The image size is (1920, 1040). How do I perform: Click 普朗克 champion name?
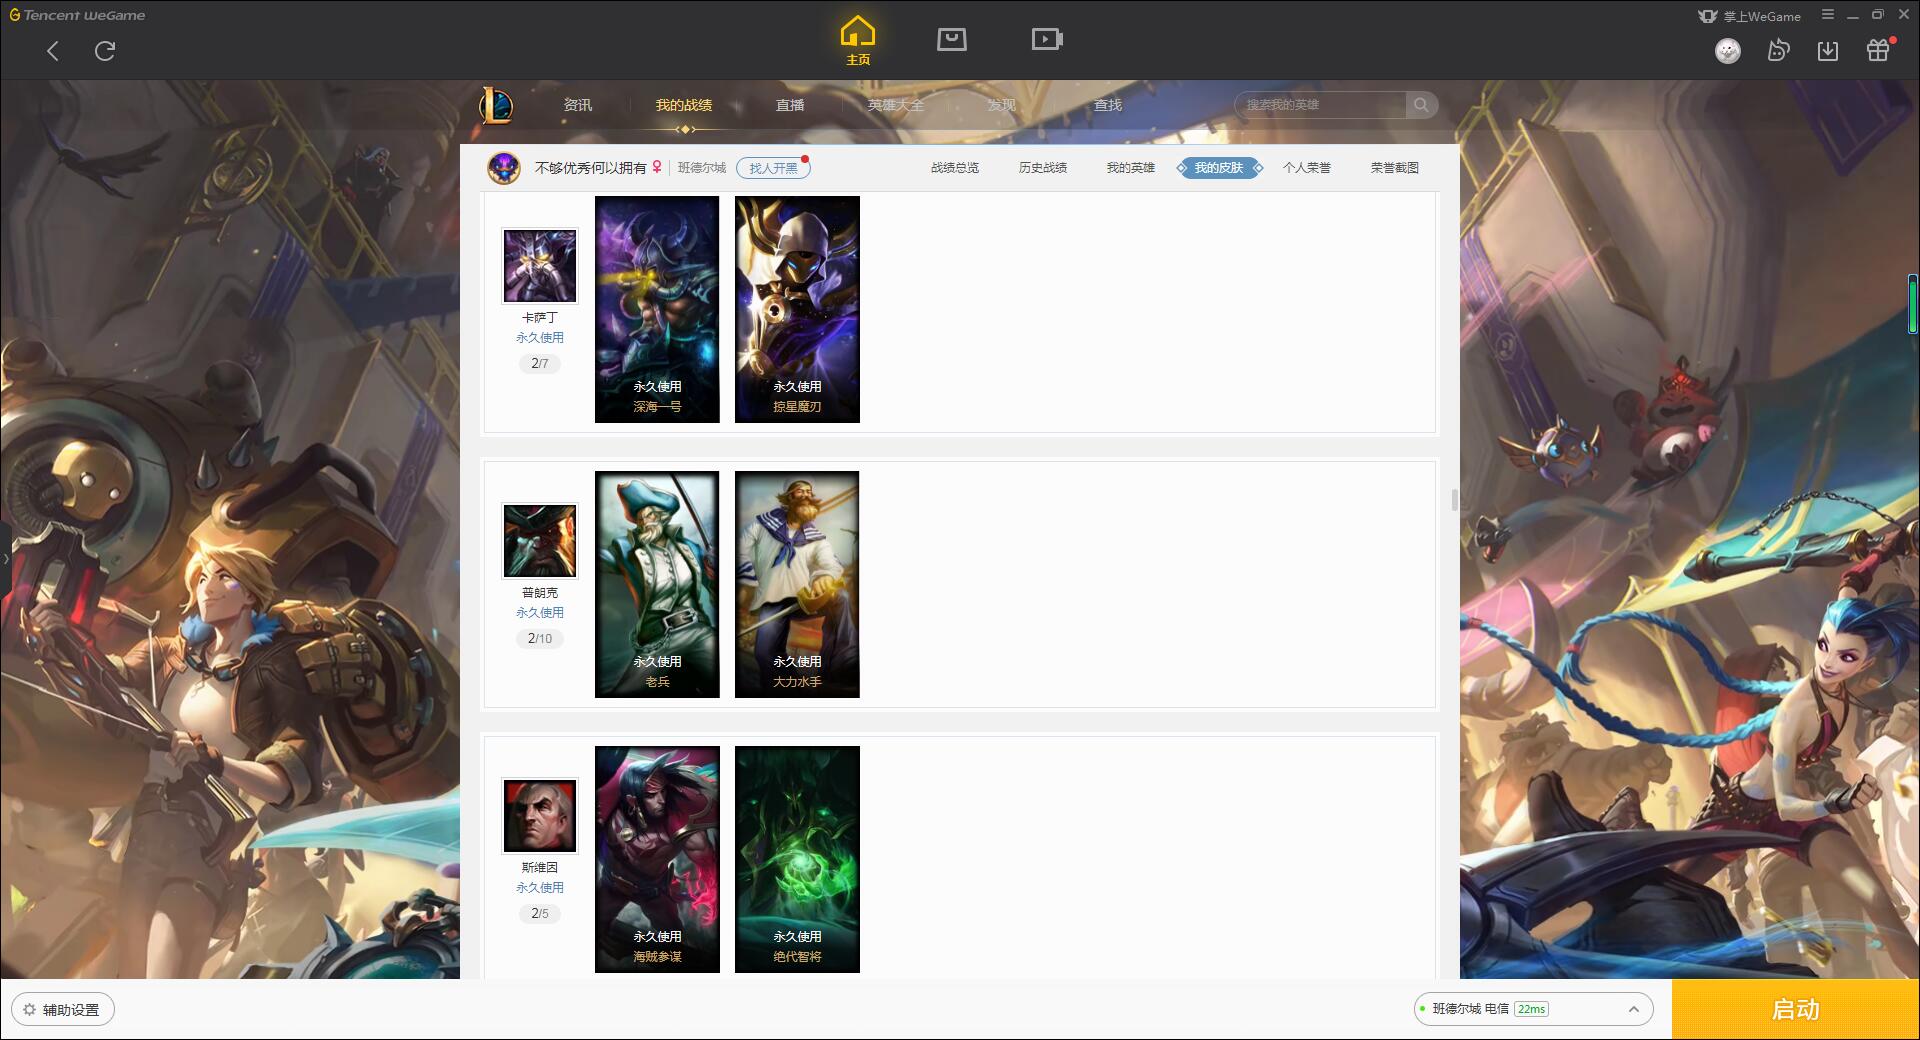[x=540, y=593]
